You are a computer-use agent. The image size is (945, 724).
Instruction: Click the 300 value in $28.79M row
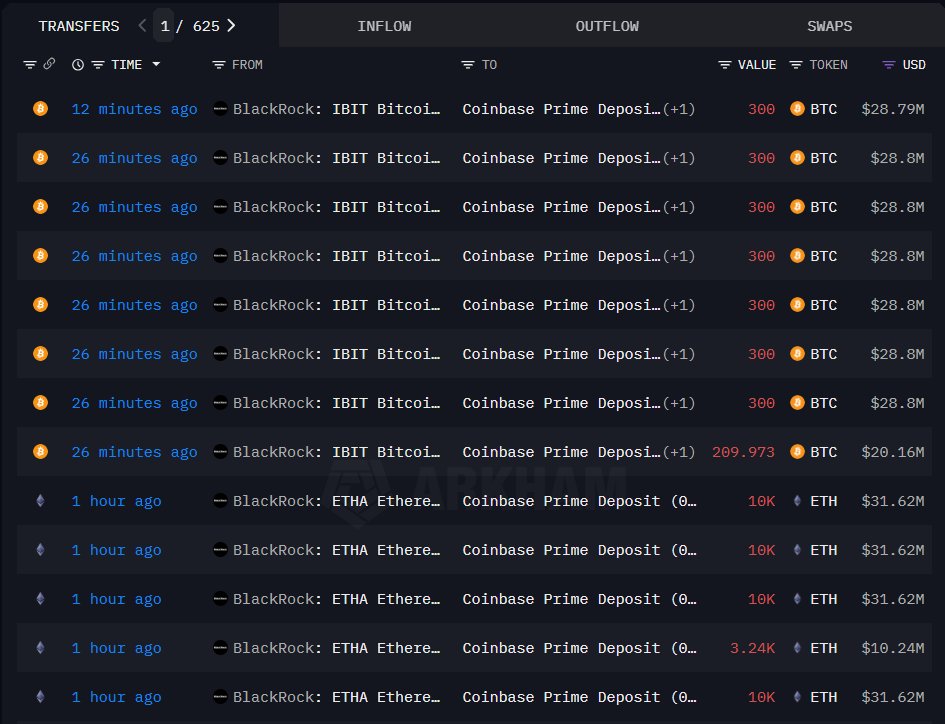pos(761,109)
